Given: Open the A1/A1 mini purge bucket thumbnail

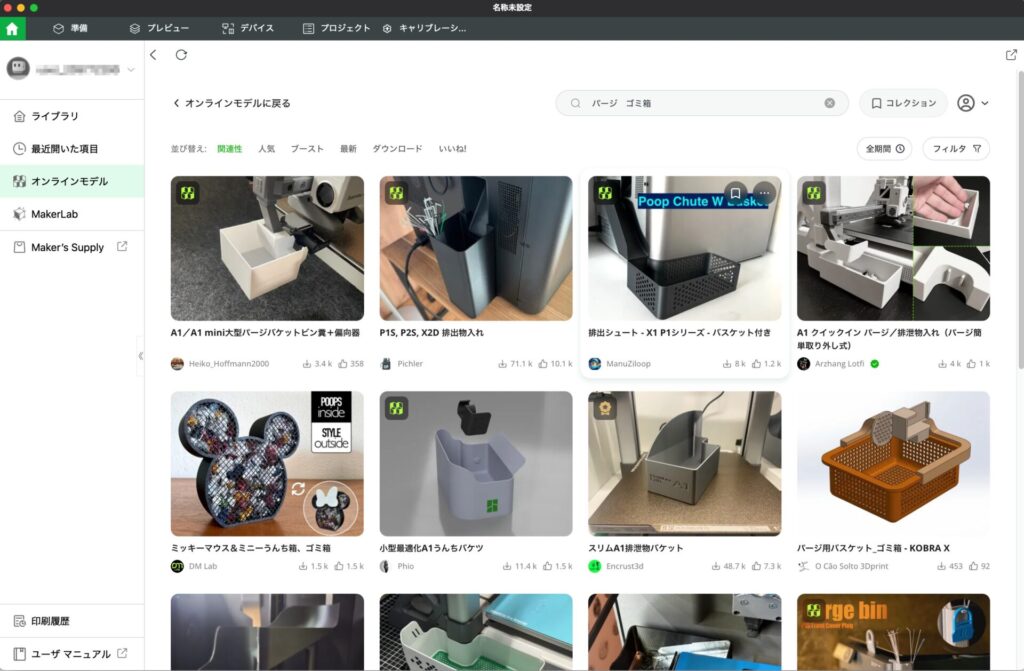Looking at the screenshot, I should point(267,248).
